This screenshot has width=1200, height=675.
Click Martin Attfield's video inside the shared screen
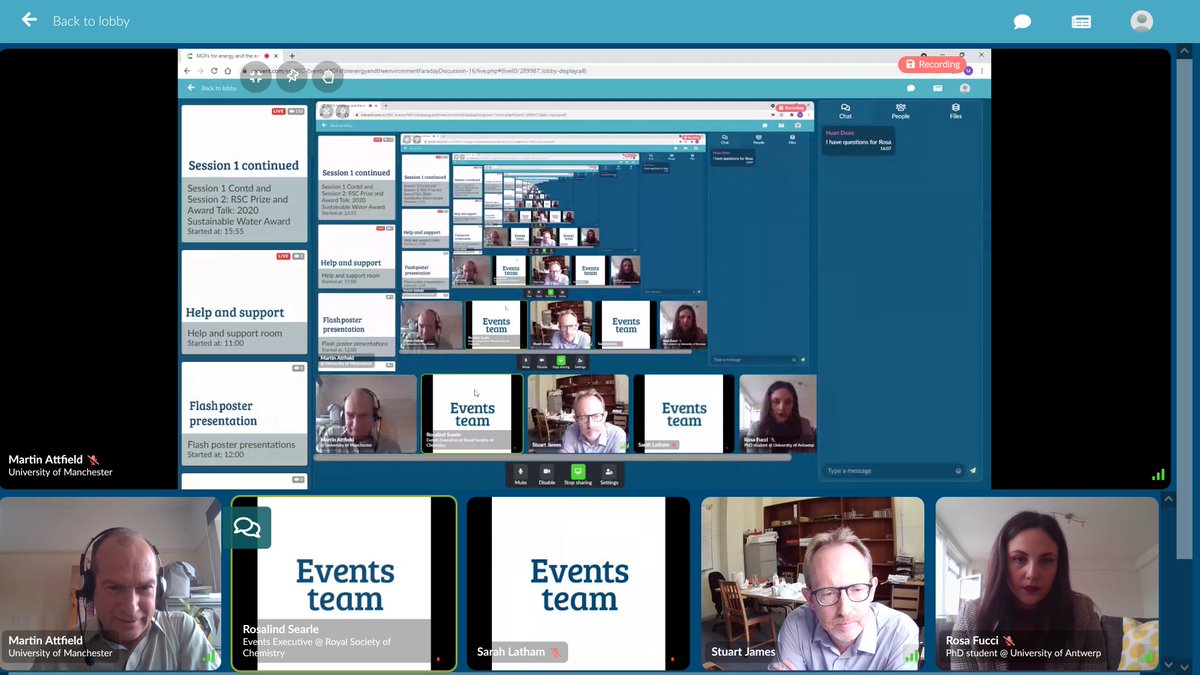pyautogui.click(x=366, y=414)
